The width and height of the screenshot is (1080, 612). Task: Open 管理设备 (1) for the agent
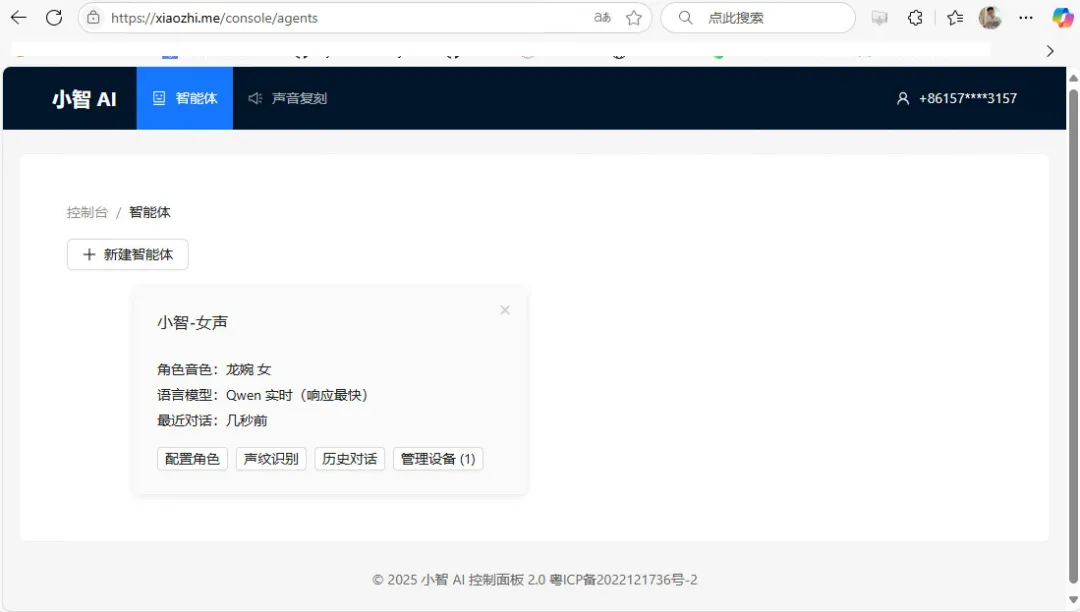point(438,458)
